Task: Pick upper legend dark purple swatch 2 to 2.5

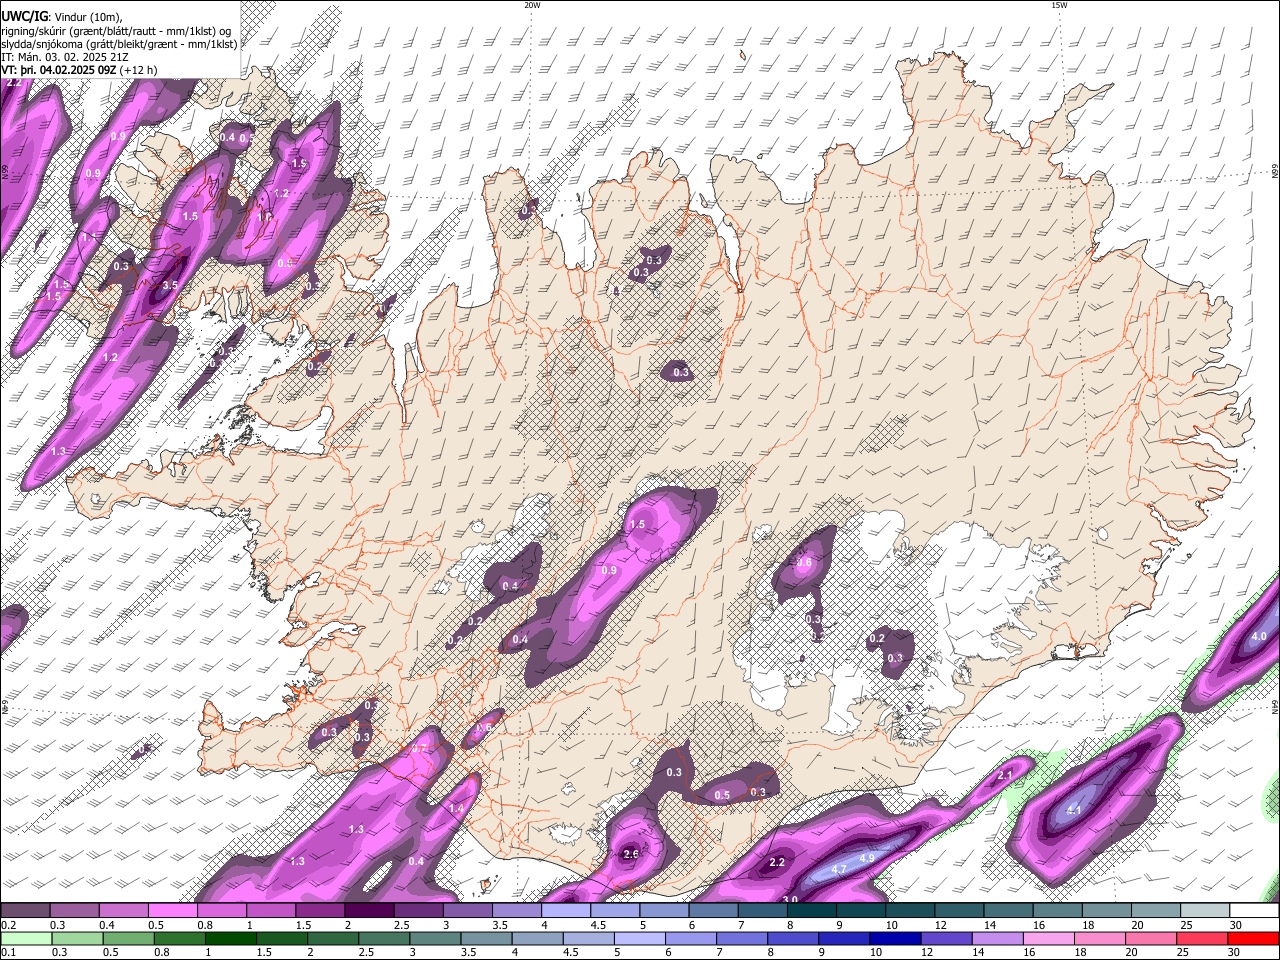Action: [368, 910]
